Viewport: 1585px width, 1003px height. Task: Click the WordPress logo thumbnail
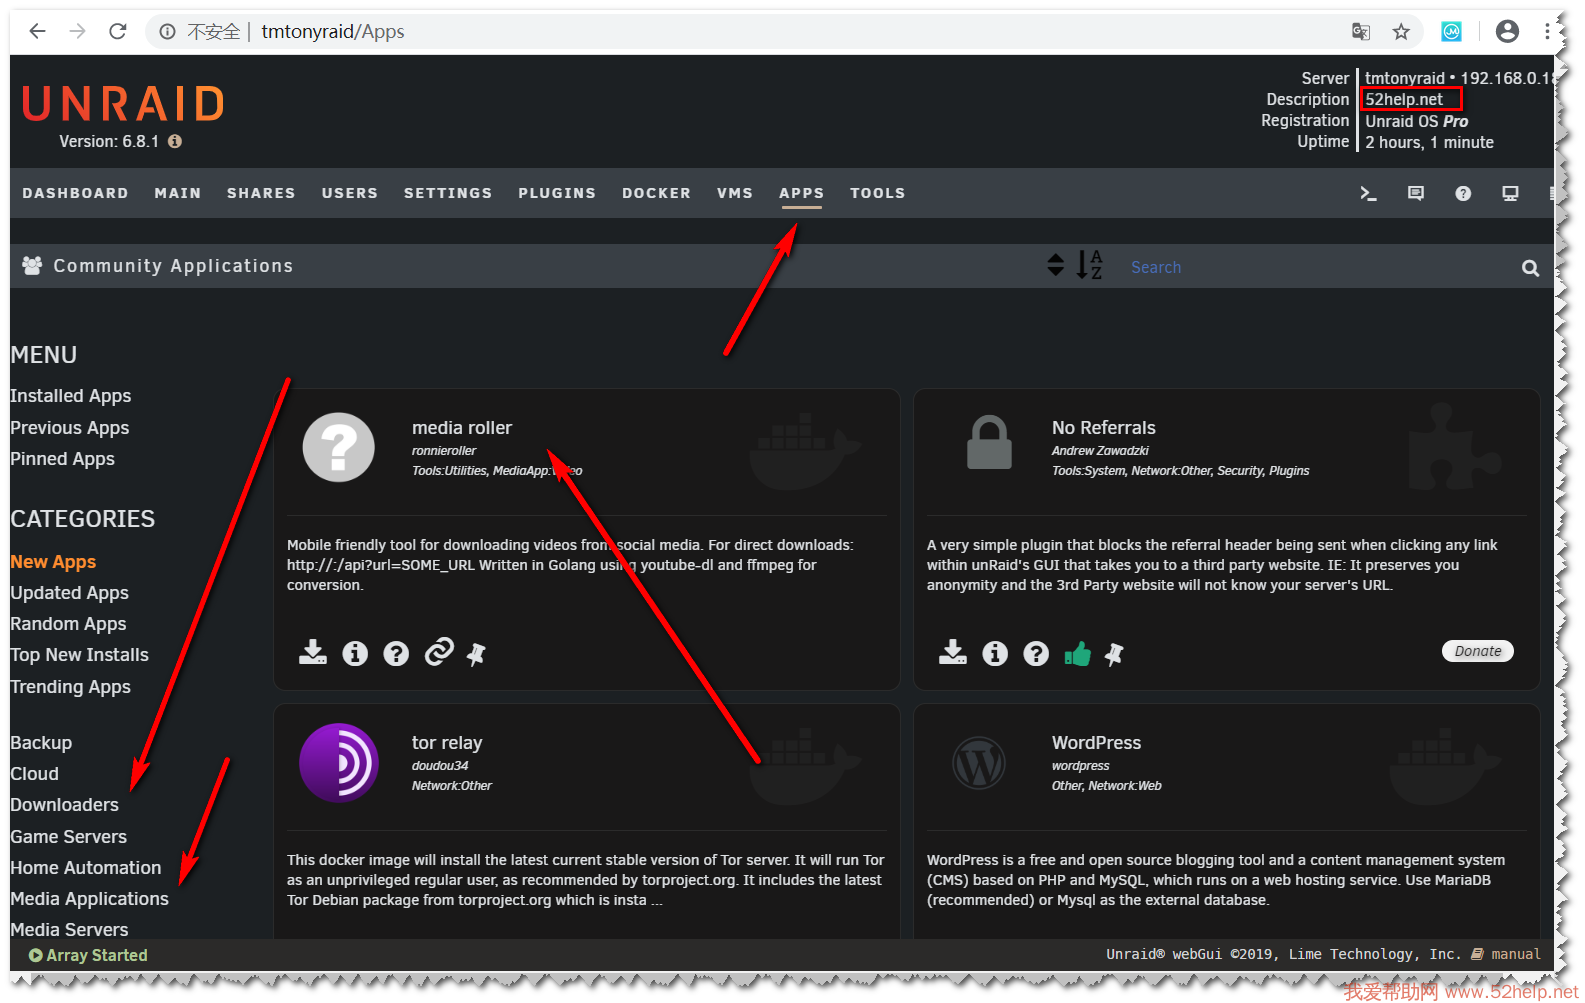pyautogui.click(x=979, y=763)
